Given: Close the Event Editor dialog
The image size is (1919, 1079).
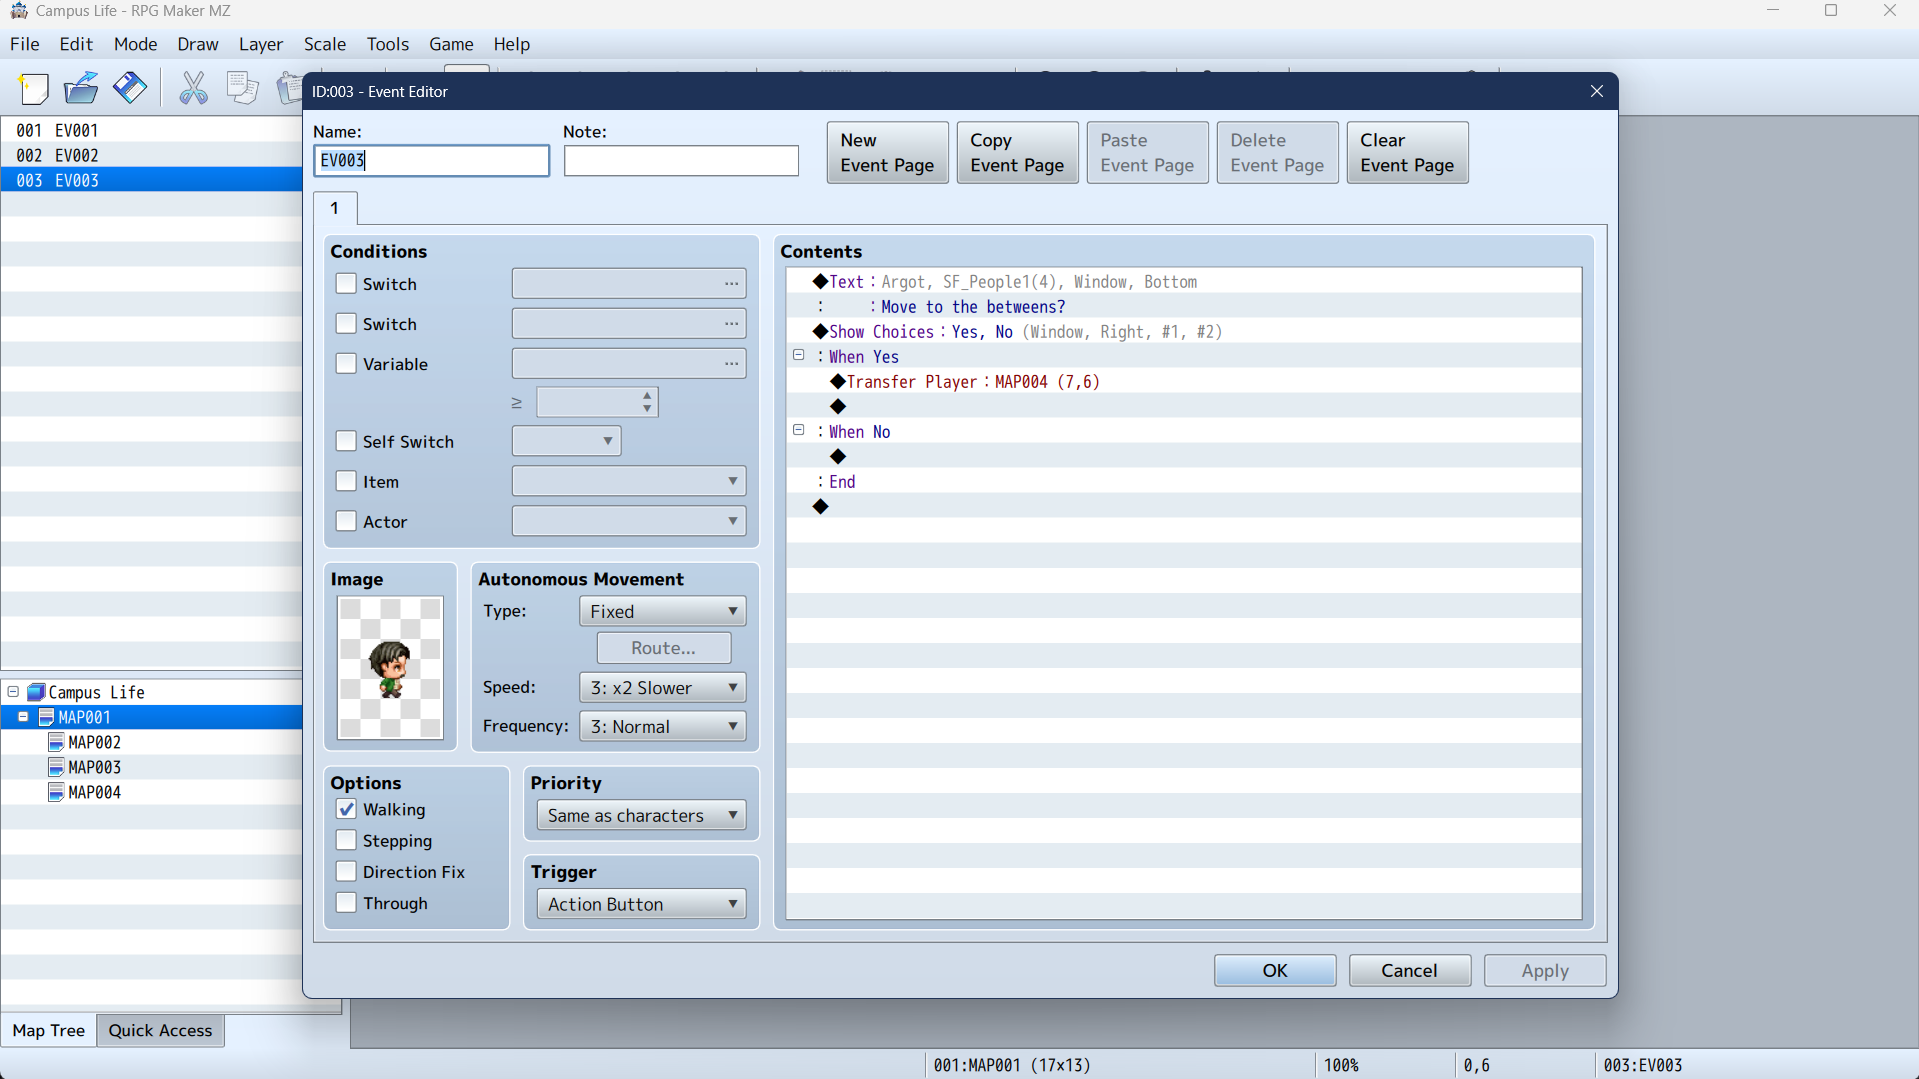Looking at the screenshot, I should point(1597,91).
